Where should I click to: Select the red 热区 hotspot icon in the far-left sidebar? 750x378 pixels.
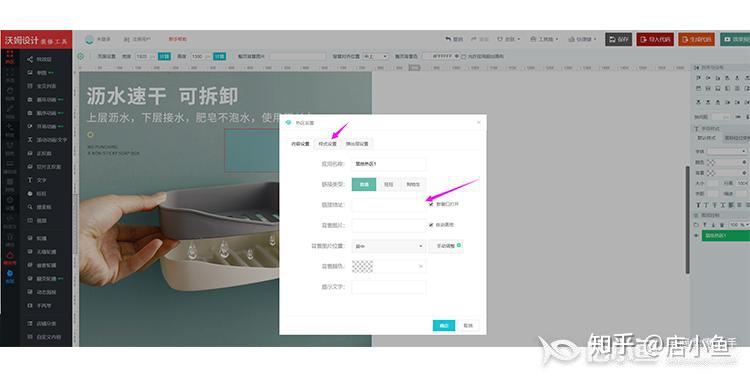click(10, 56)
